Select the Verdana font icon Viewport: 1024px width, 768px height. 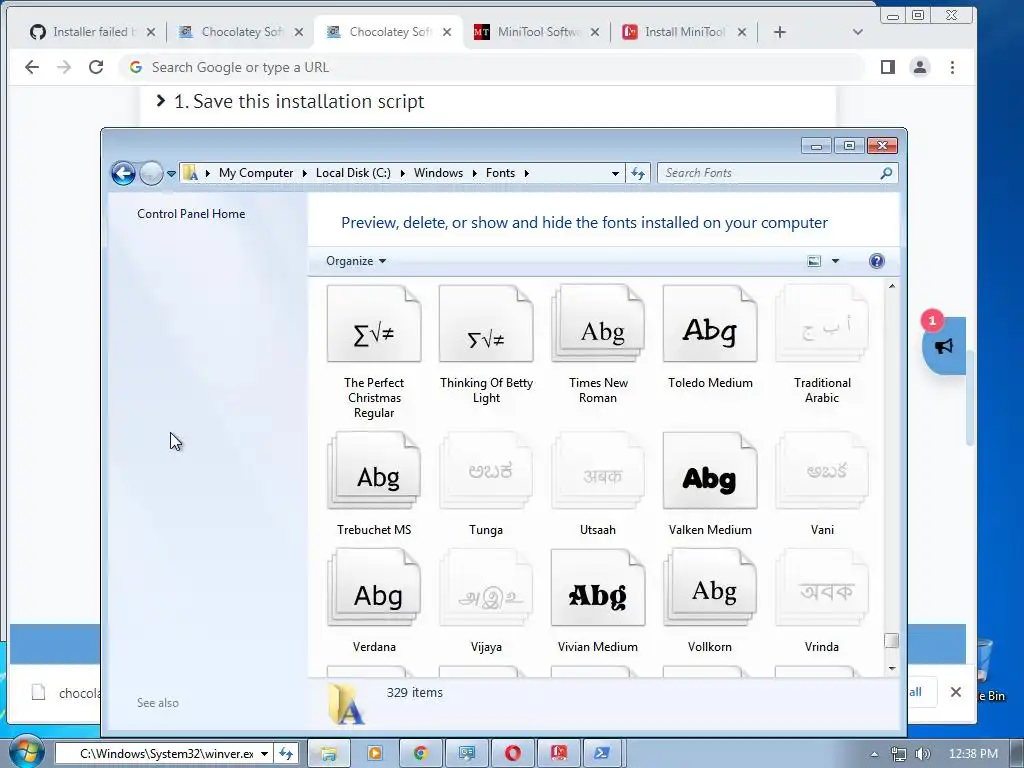point(374,588)
